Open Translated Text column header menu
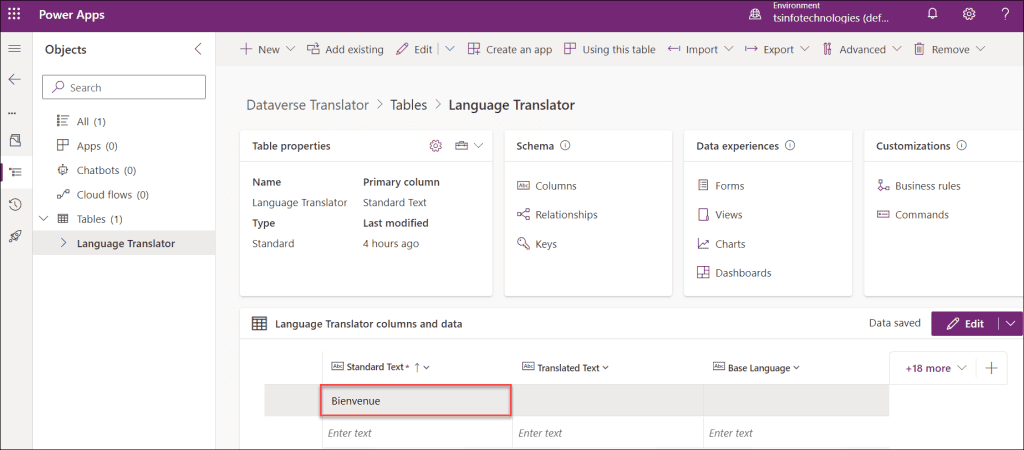Screen dimensions: 1024x450 tap(605, 368)
